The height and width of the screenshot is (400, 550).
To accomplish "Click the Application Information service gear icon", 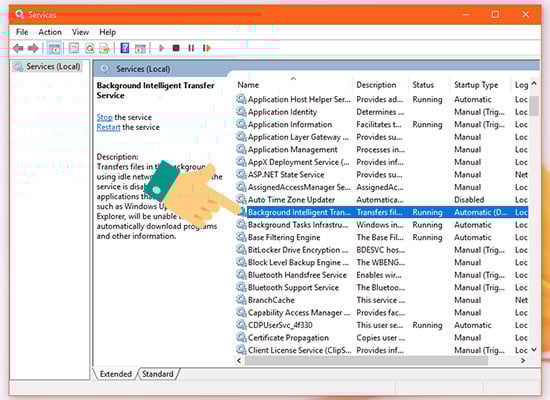I will (241, 124).
